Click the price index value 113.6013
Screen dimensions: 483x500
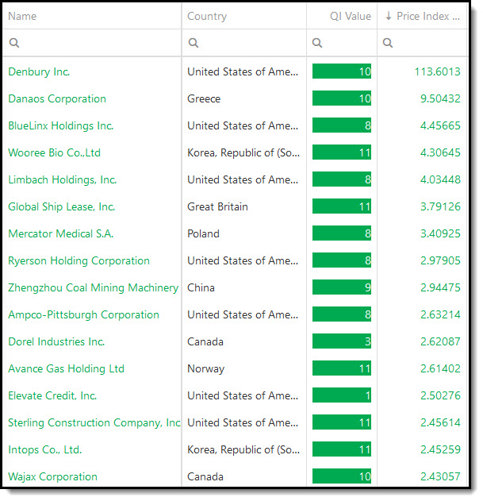(x=437, y=72)
